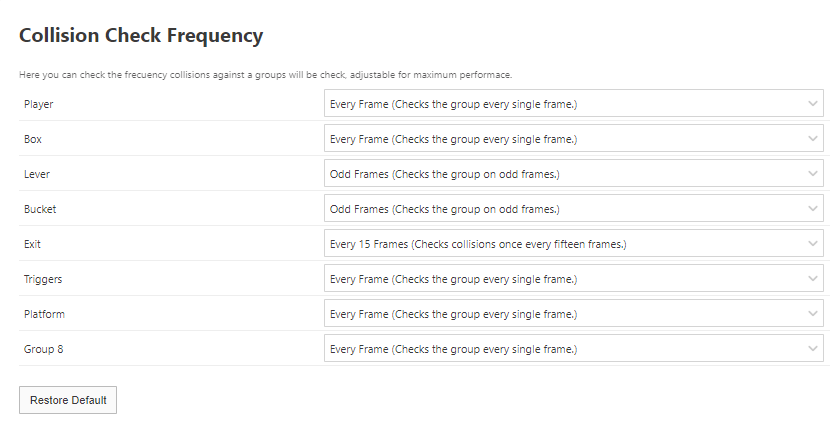Image resolution: width=830 pixels, height=423 pixels.
Task: Click the Exit group label
Action: point(33,244)
